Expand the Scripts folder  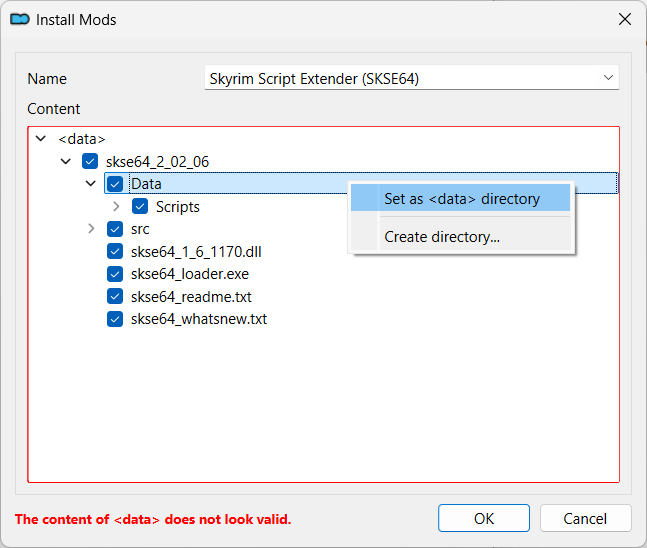tap(116, 206)
